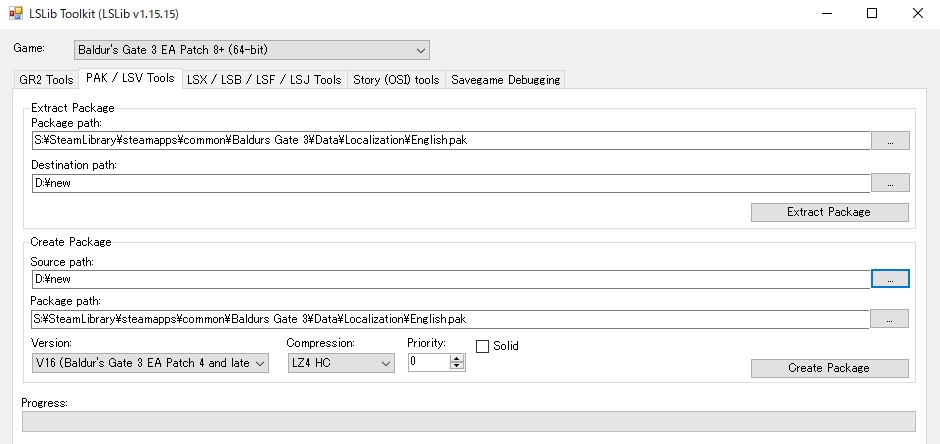Click the 'Version:' label

[x=51, y=343]
